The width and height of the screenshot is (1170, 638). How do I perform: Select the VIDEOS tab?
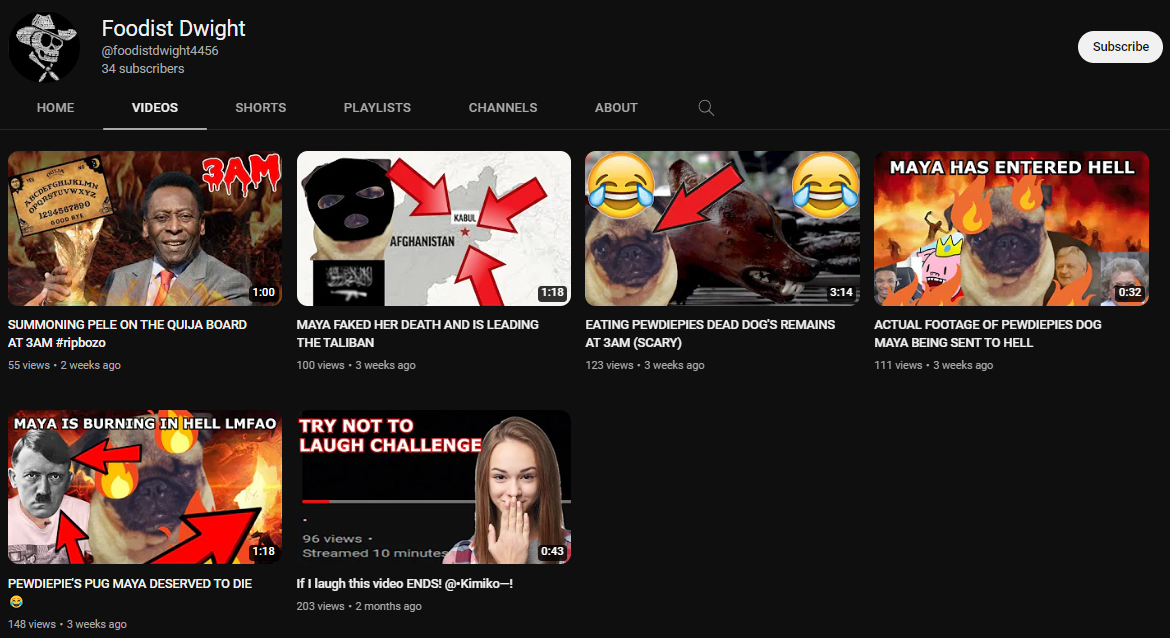(x=155, y=108)
